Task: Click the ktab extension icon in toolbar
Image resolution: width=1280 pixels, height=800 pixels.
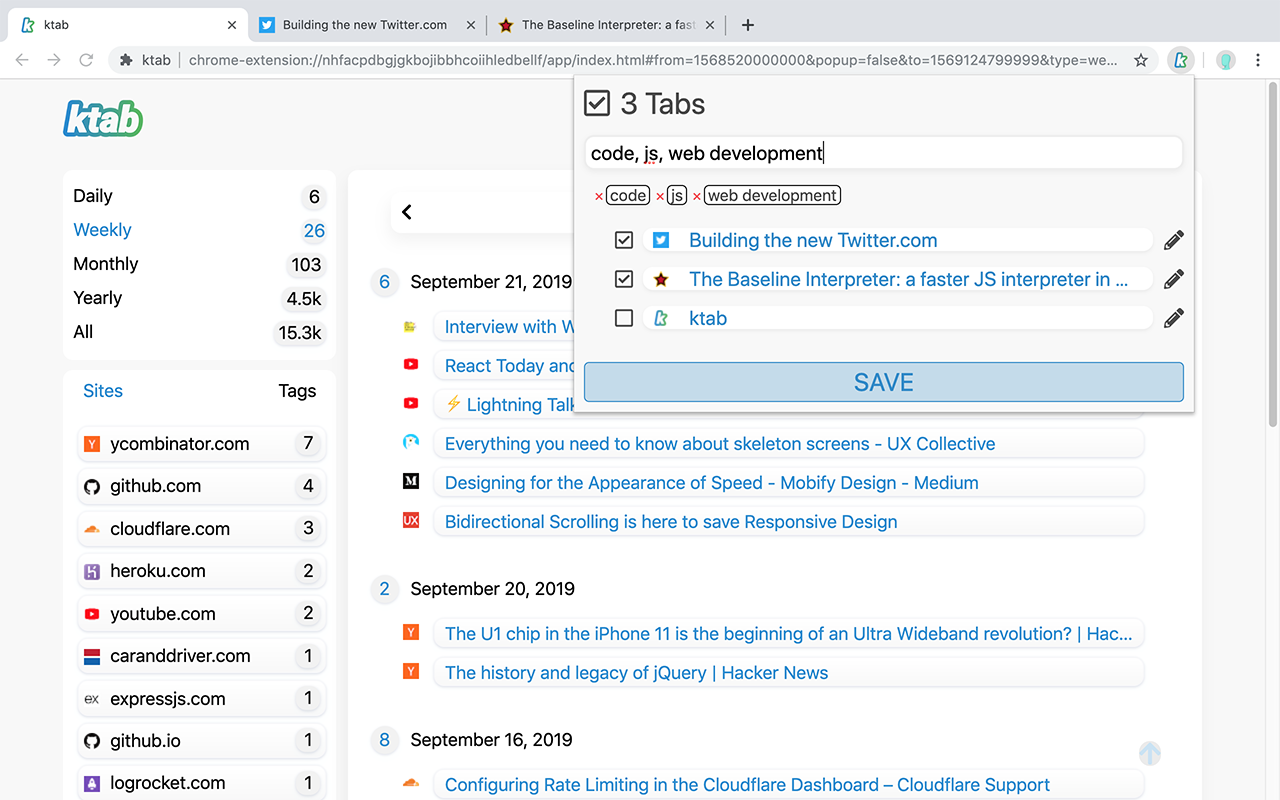Action: 1181,60
